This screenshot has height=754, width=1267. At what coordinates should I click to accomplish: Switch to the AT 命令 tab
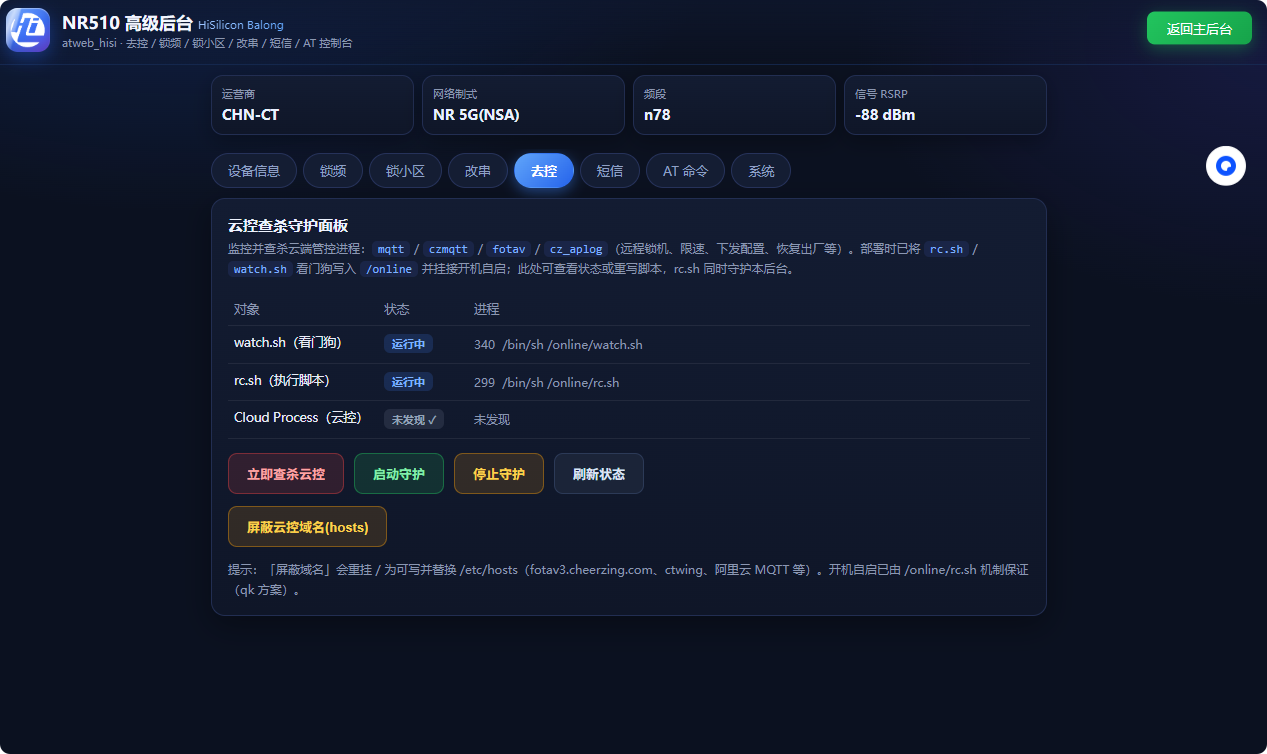pyautogui.click(x=686, y=171)
